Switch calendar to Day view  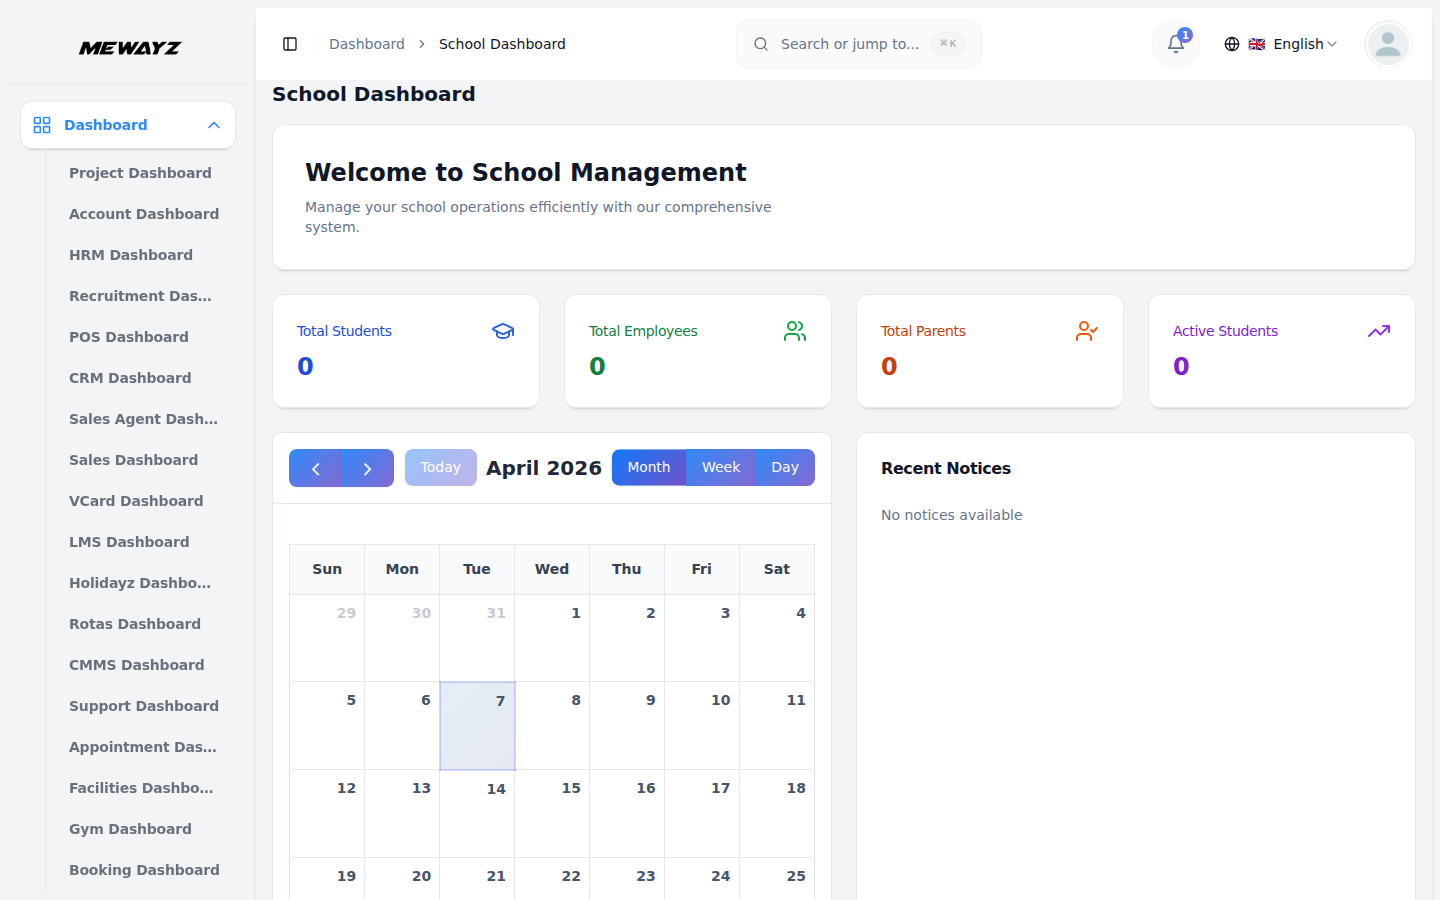tap(785, 467)
